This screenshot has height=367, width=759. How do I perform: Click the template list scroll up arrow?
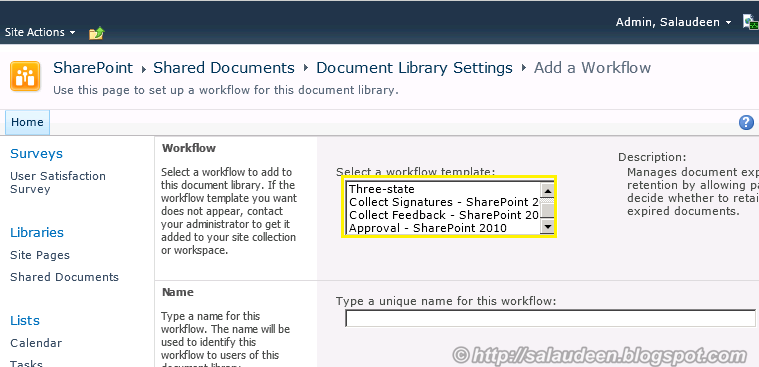pyautogui.click(x=547, y=190)
